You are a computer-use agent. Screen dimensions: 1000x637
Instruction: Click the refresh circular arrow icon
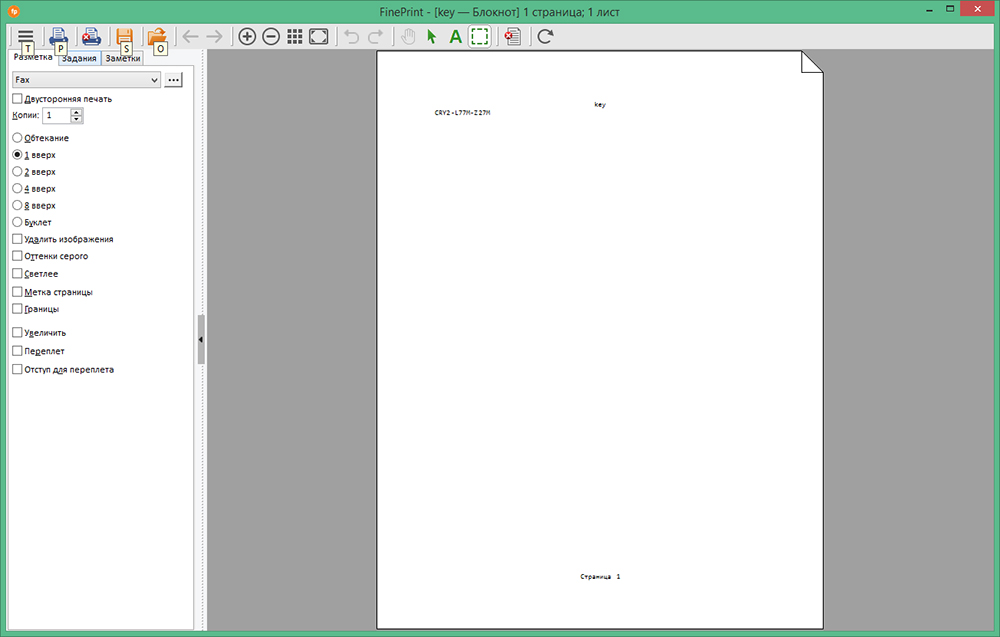(x=545, y=37)
